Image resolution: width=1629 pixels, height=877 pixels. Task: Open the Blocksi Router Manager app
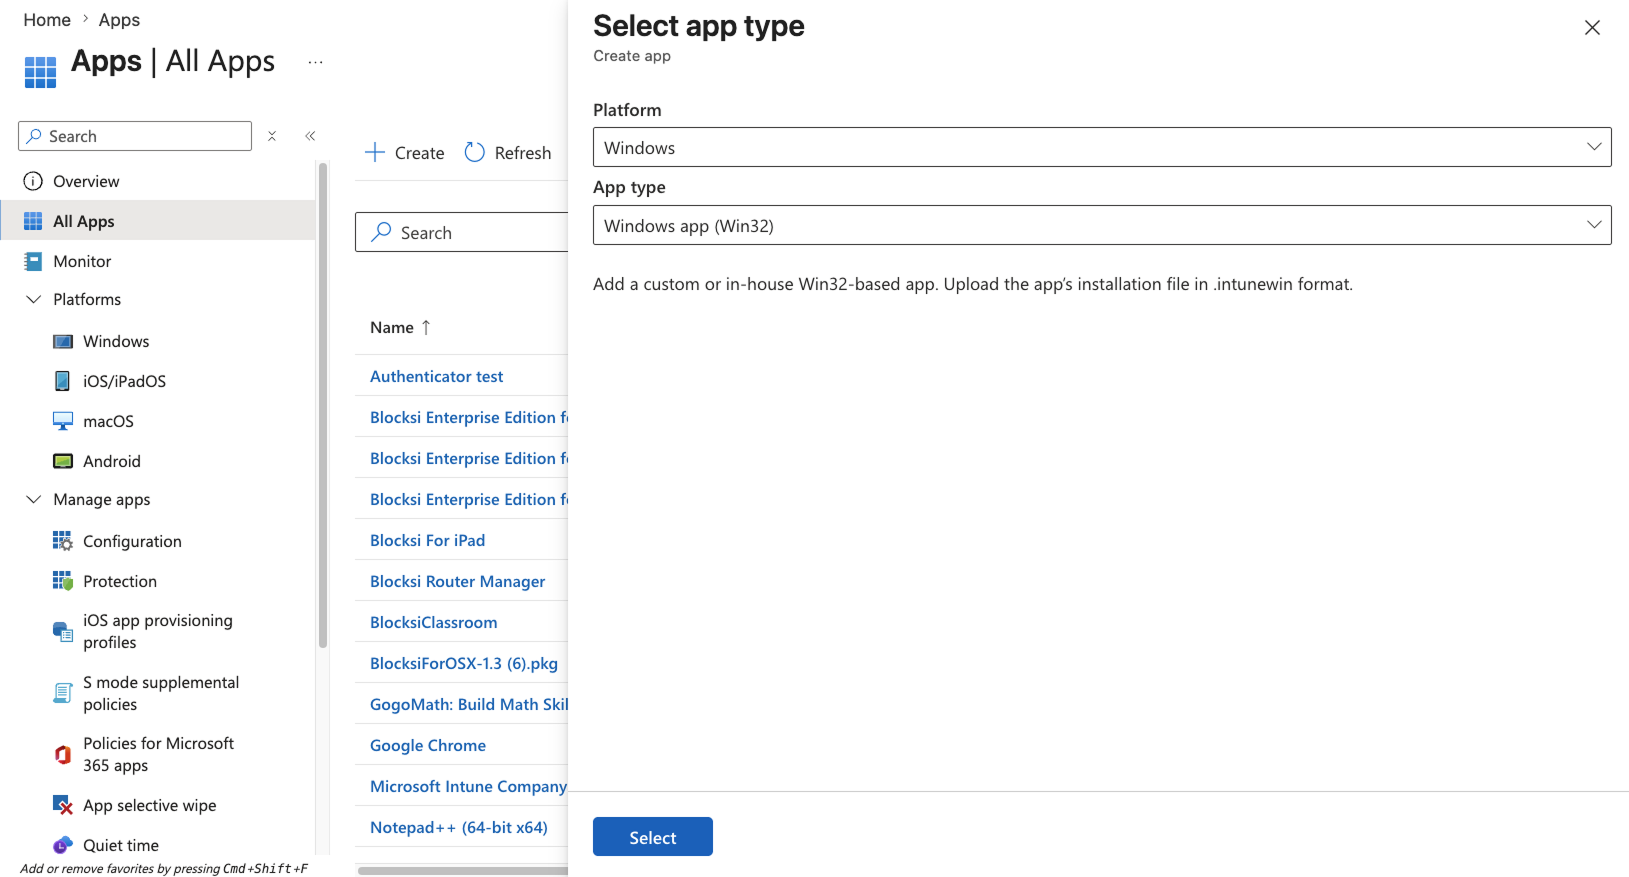[457, 581]
